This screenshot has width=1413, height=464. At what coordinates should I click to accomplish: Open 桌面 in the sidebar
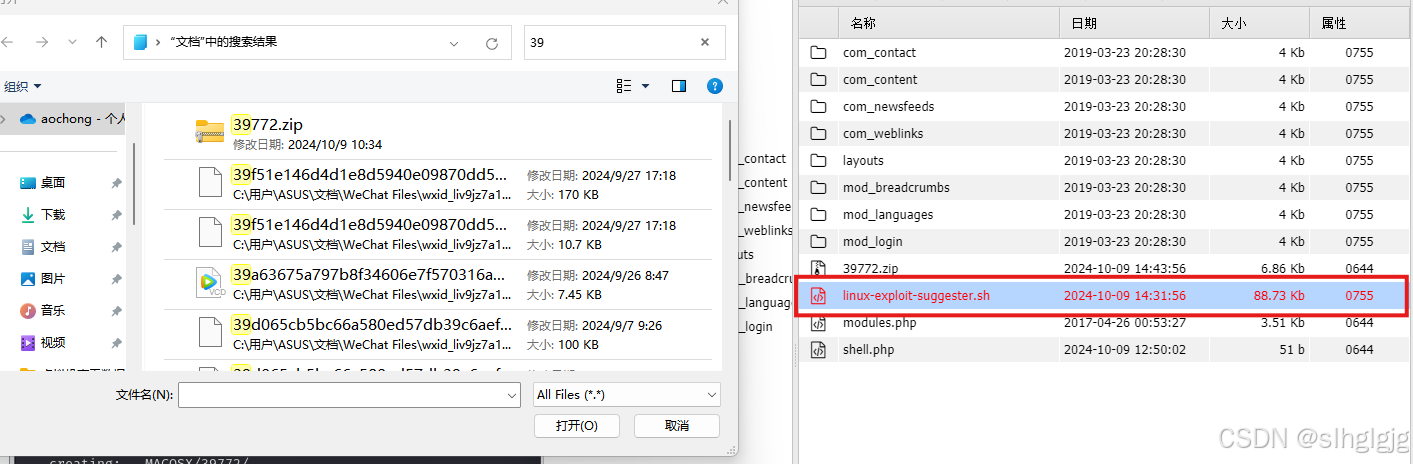pyautogui.click(x=52, y=183)
